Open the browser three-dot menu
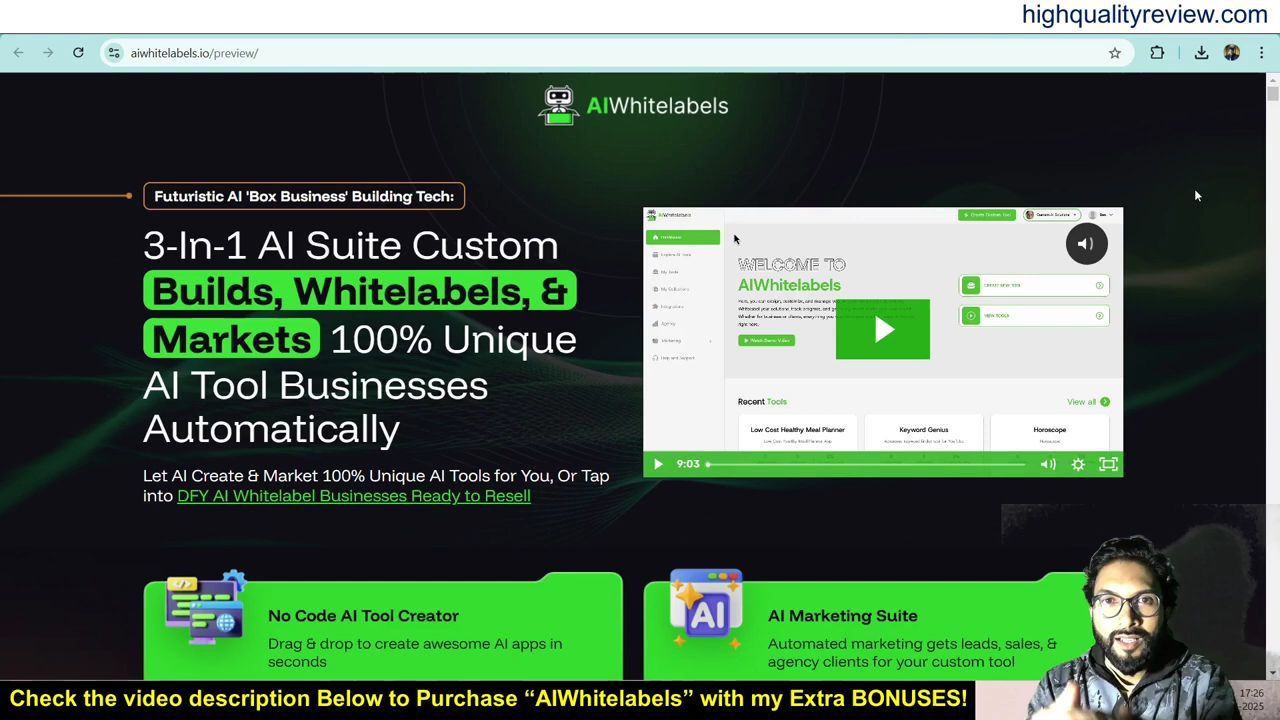The width and height of the screenshot is (1280, 720). pos(1262,53)
